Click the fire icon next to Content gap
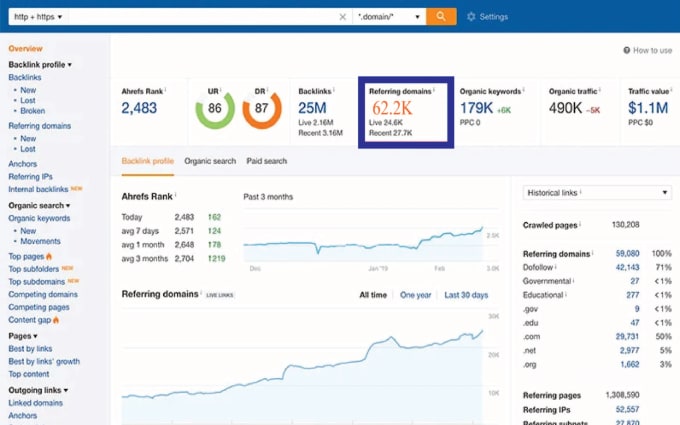This screenshot has height=425, width=680. tap(56, 320)
